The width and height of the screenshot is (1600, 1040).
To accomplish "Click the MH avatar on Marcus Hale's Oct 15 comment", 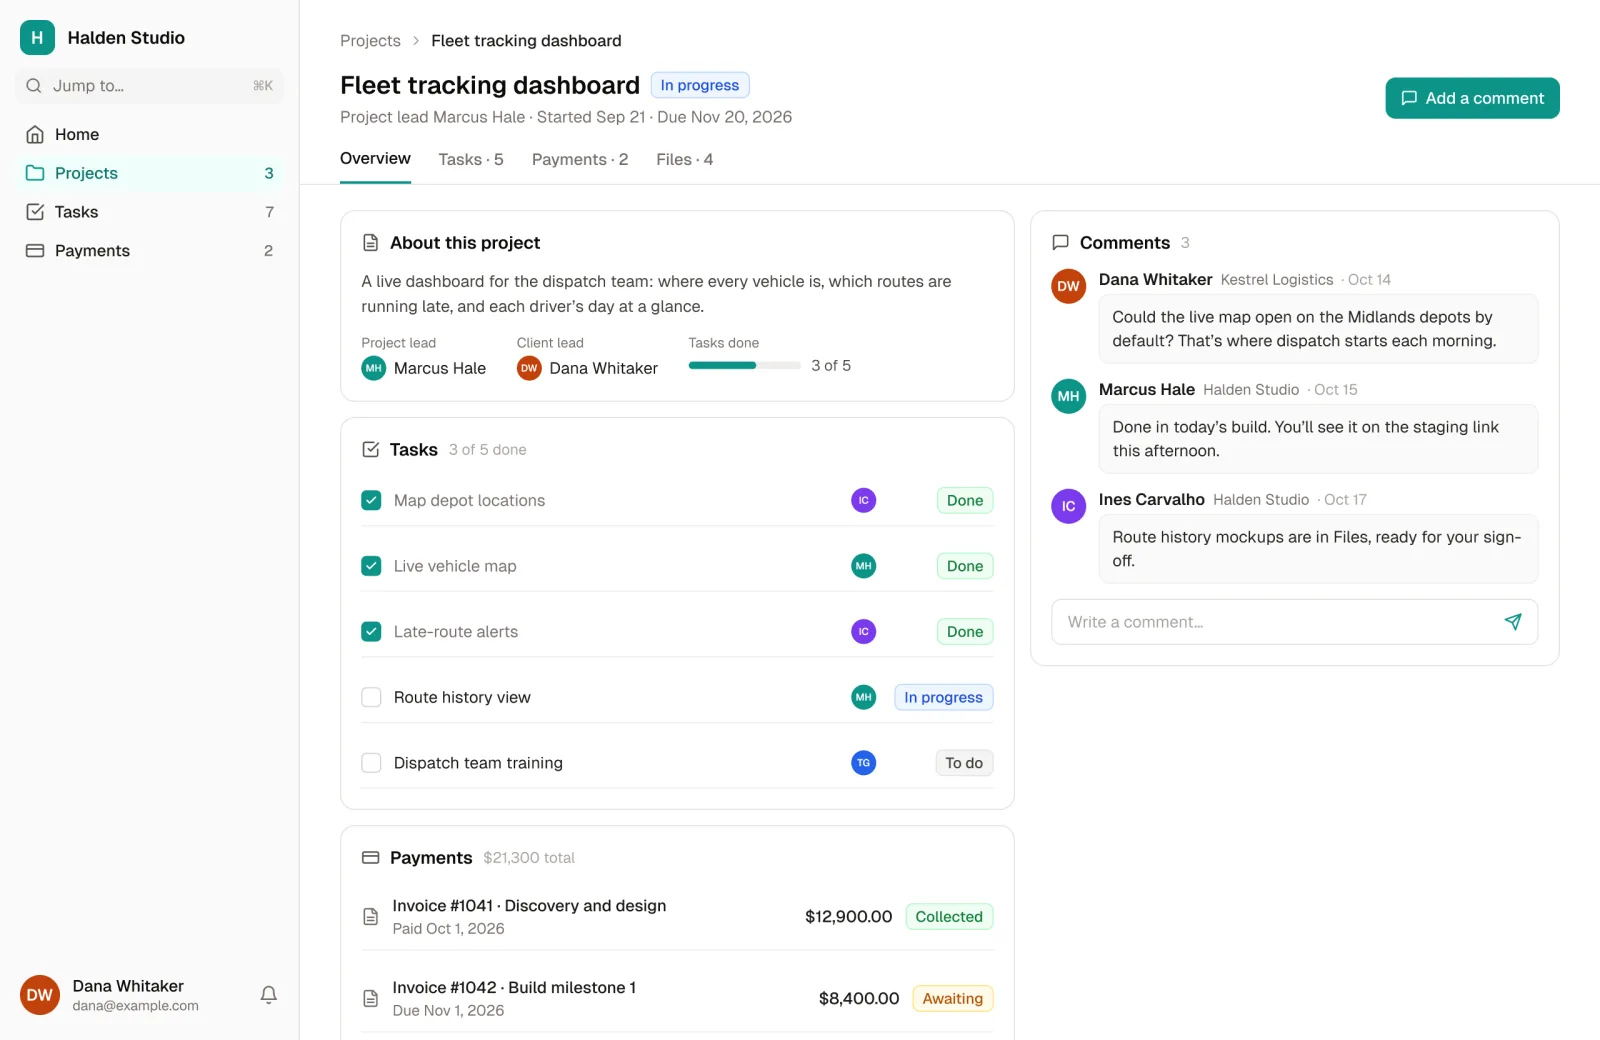I will (1069, 396).
